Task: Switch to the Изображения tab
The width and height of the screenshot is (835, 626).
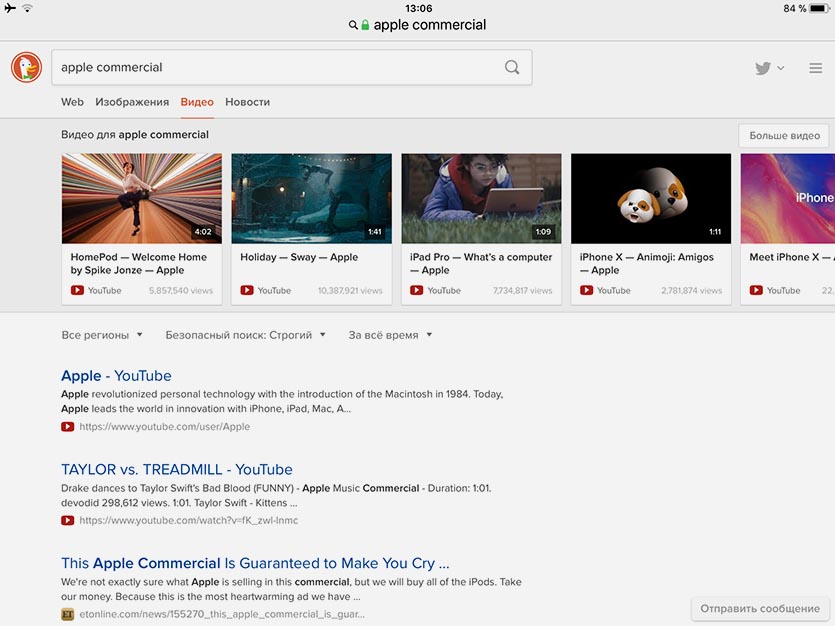Action: [x=132, y=102]
